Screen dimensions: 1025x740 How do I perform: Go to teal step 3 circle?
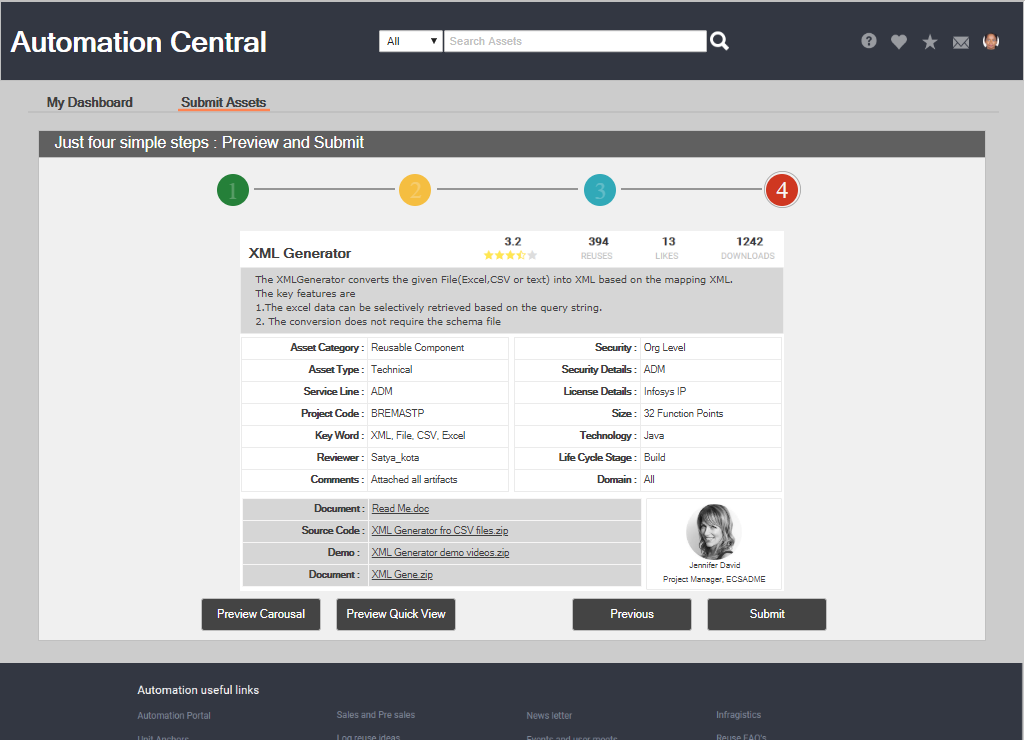[600, 190]
